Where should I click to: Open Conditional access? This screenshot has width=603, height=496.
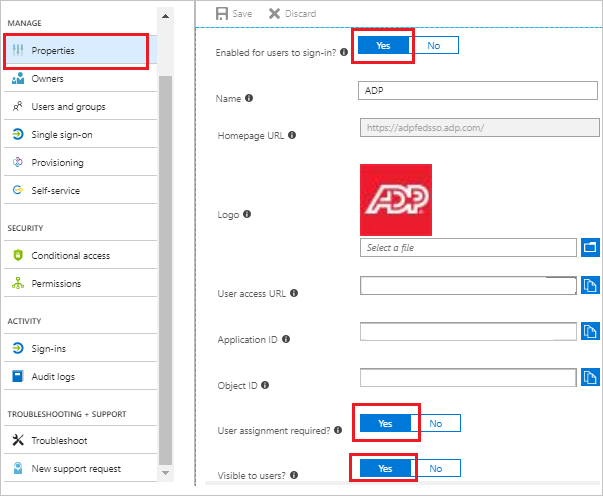[x=80, y=255]
